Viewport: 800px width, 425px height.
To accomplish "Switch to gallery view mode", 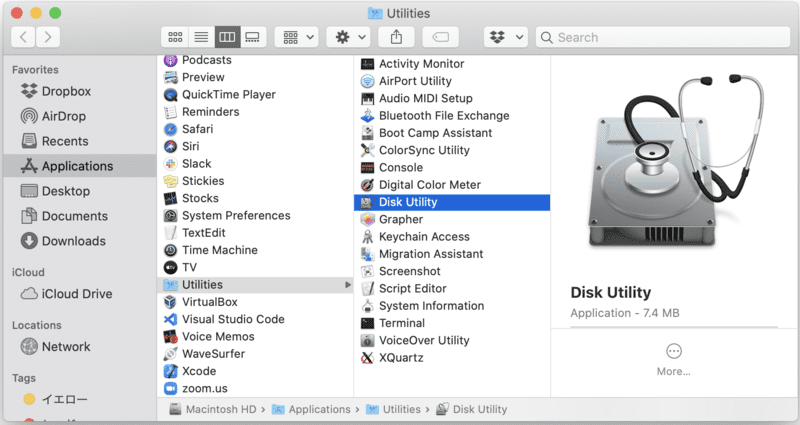I will [x=252, y=37].
